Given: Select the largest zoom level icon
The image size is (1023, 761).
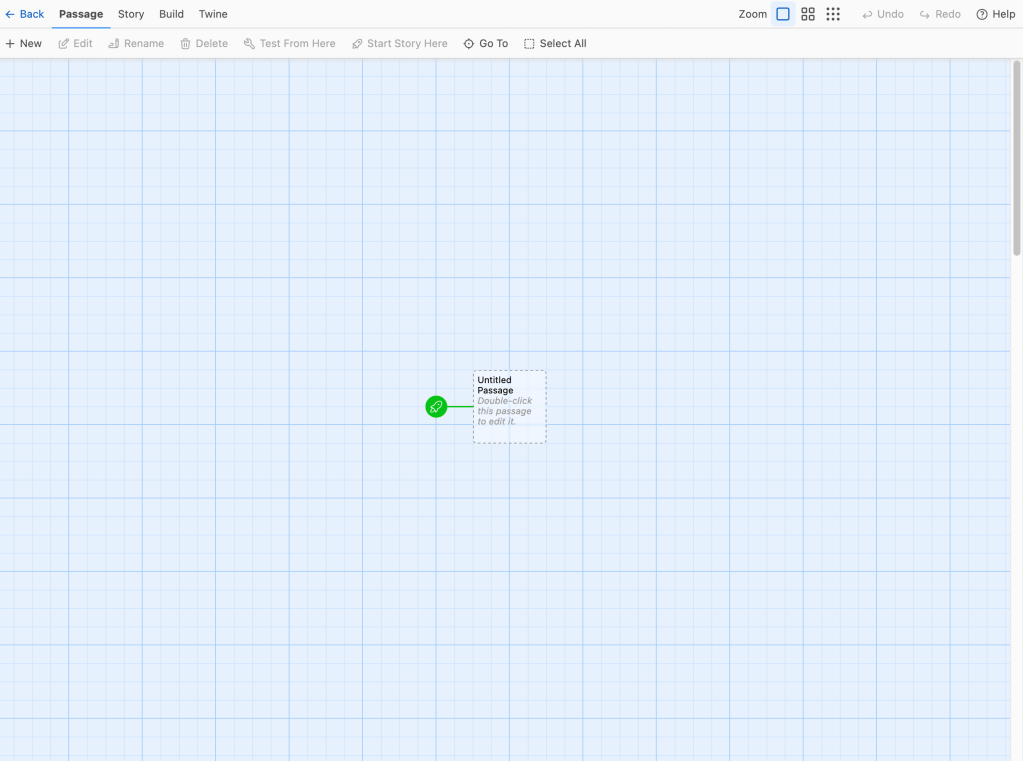Looking at the screenshot, I should coord(783,14).
